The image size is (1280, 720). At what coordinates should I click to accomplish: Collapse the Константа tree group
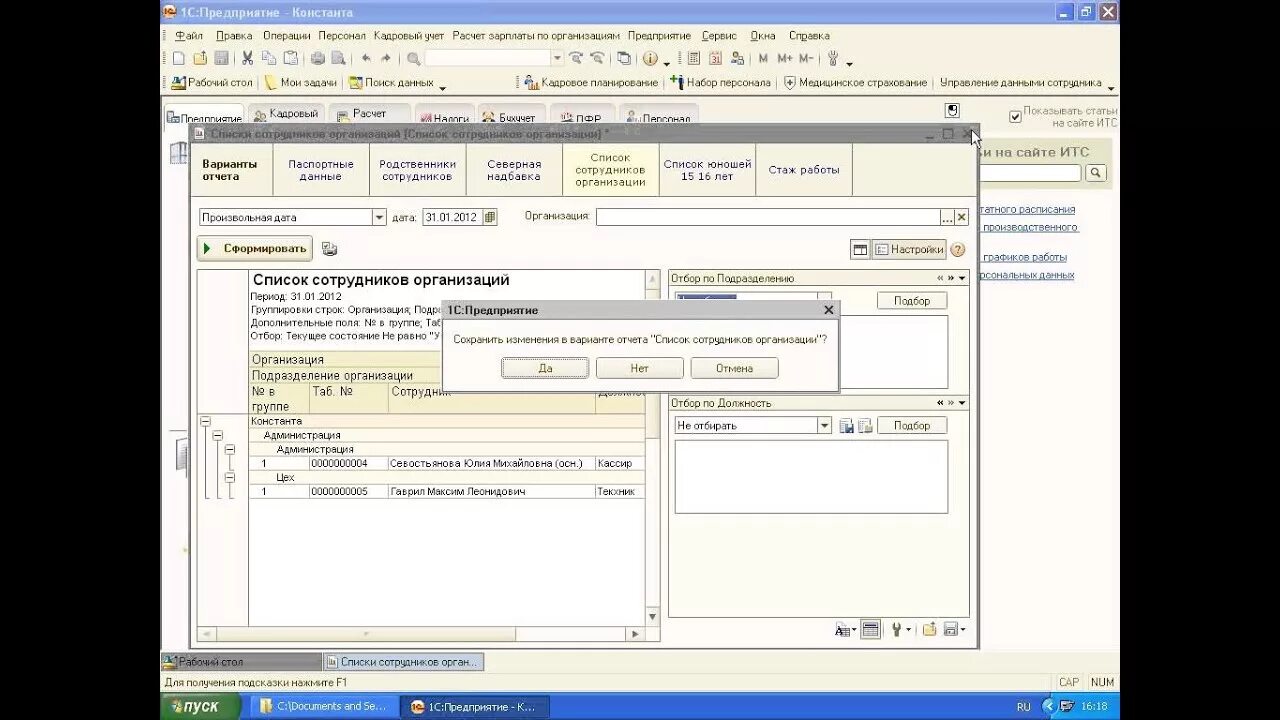tap(205, 422)
